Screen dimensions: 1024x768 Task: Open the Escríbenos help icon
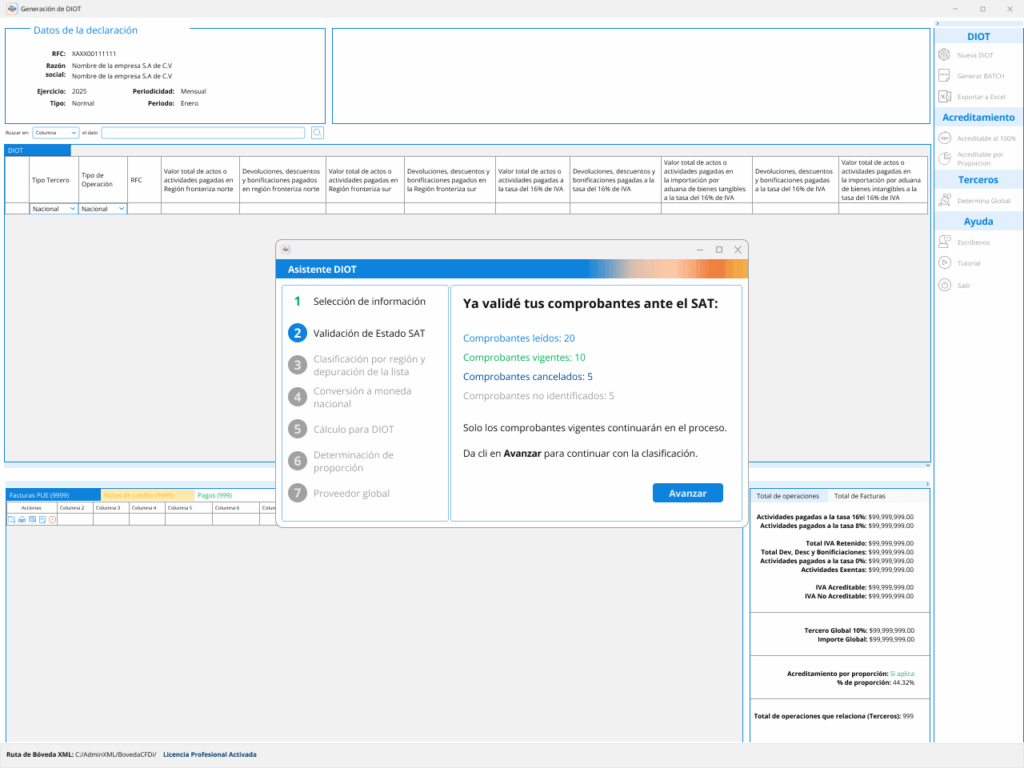[x=944, y=242]
